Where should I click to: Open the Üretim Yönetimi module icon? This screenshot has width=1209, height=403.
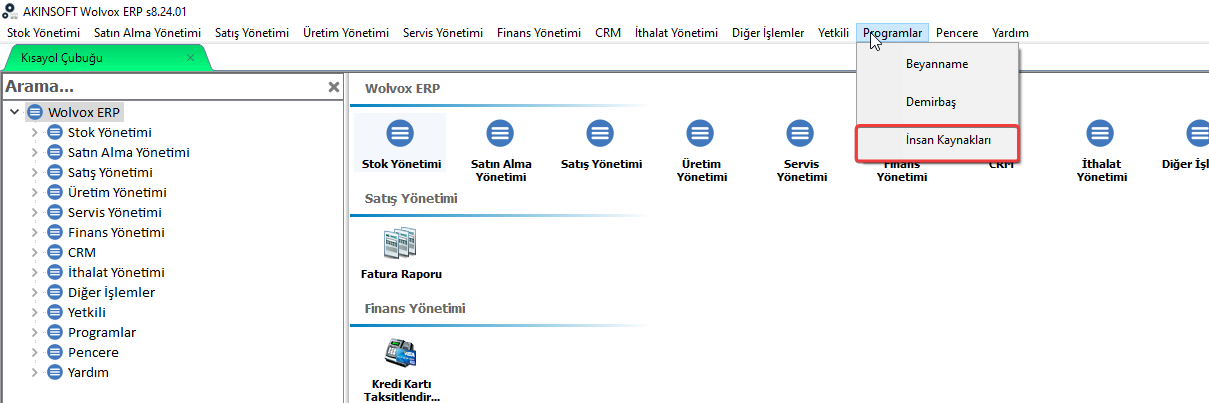[700, 132]
